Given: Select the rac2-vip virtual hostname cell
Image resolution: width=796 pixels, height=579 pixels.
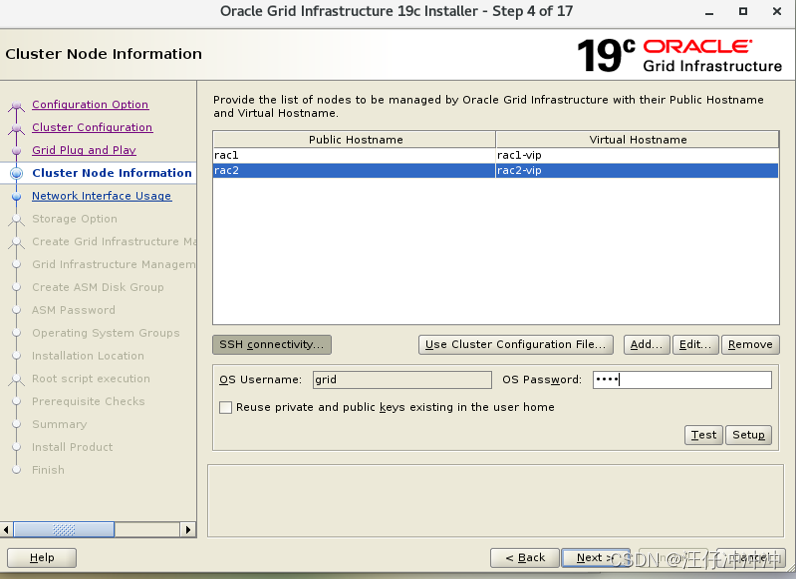Looking at the screenshot, I should [x=637, y=171].
